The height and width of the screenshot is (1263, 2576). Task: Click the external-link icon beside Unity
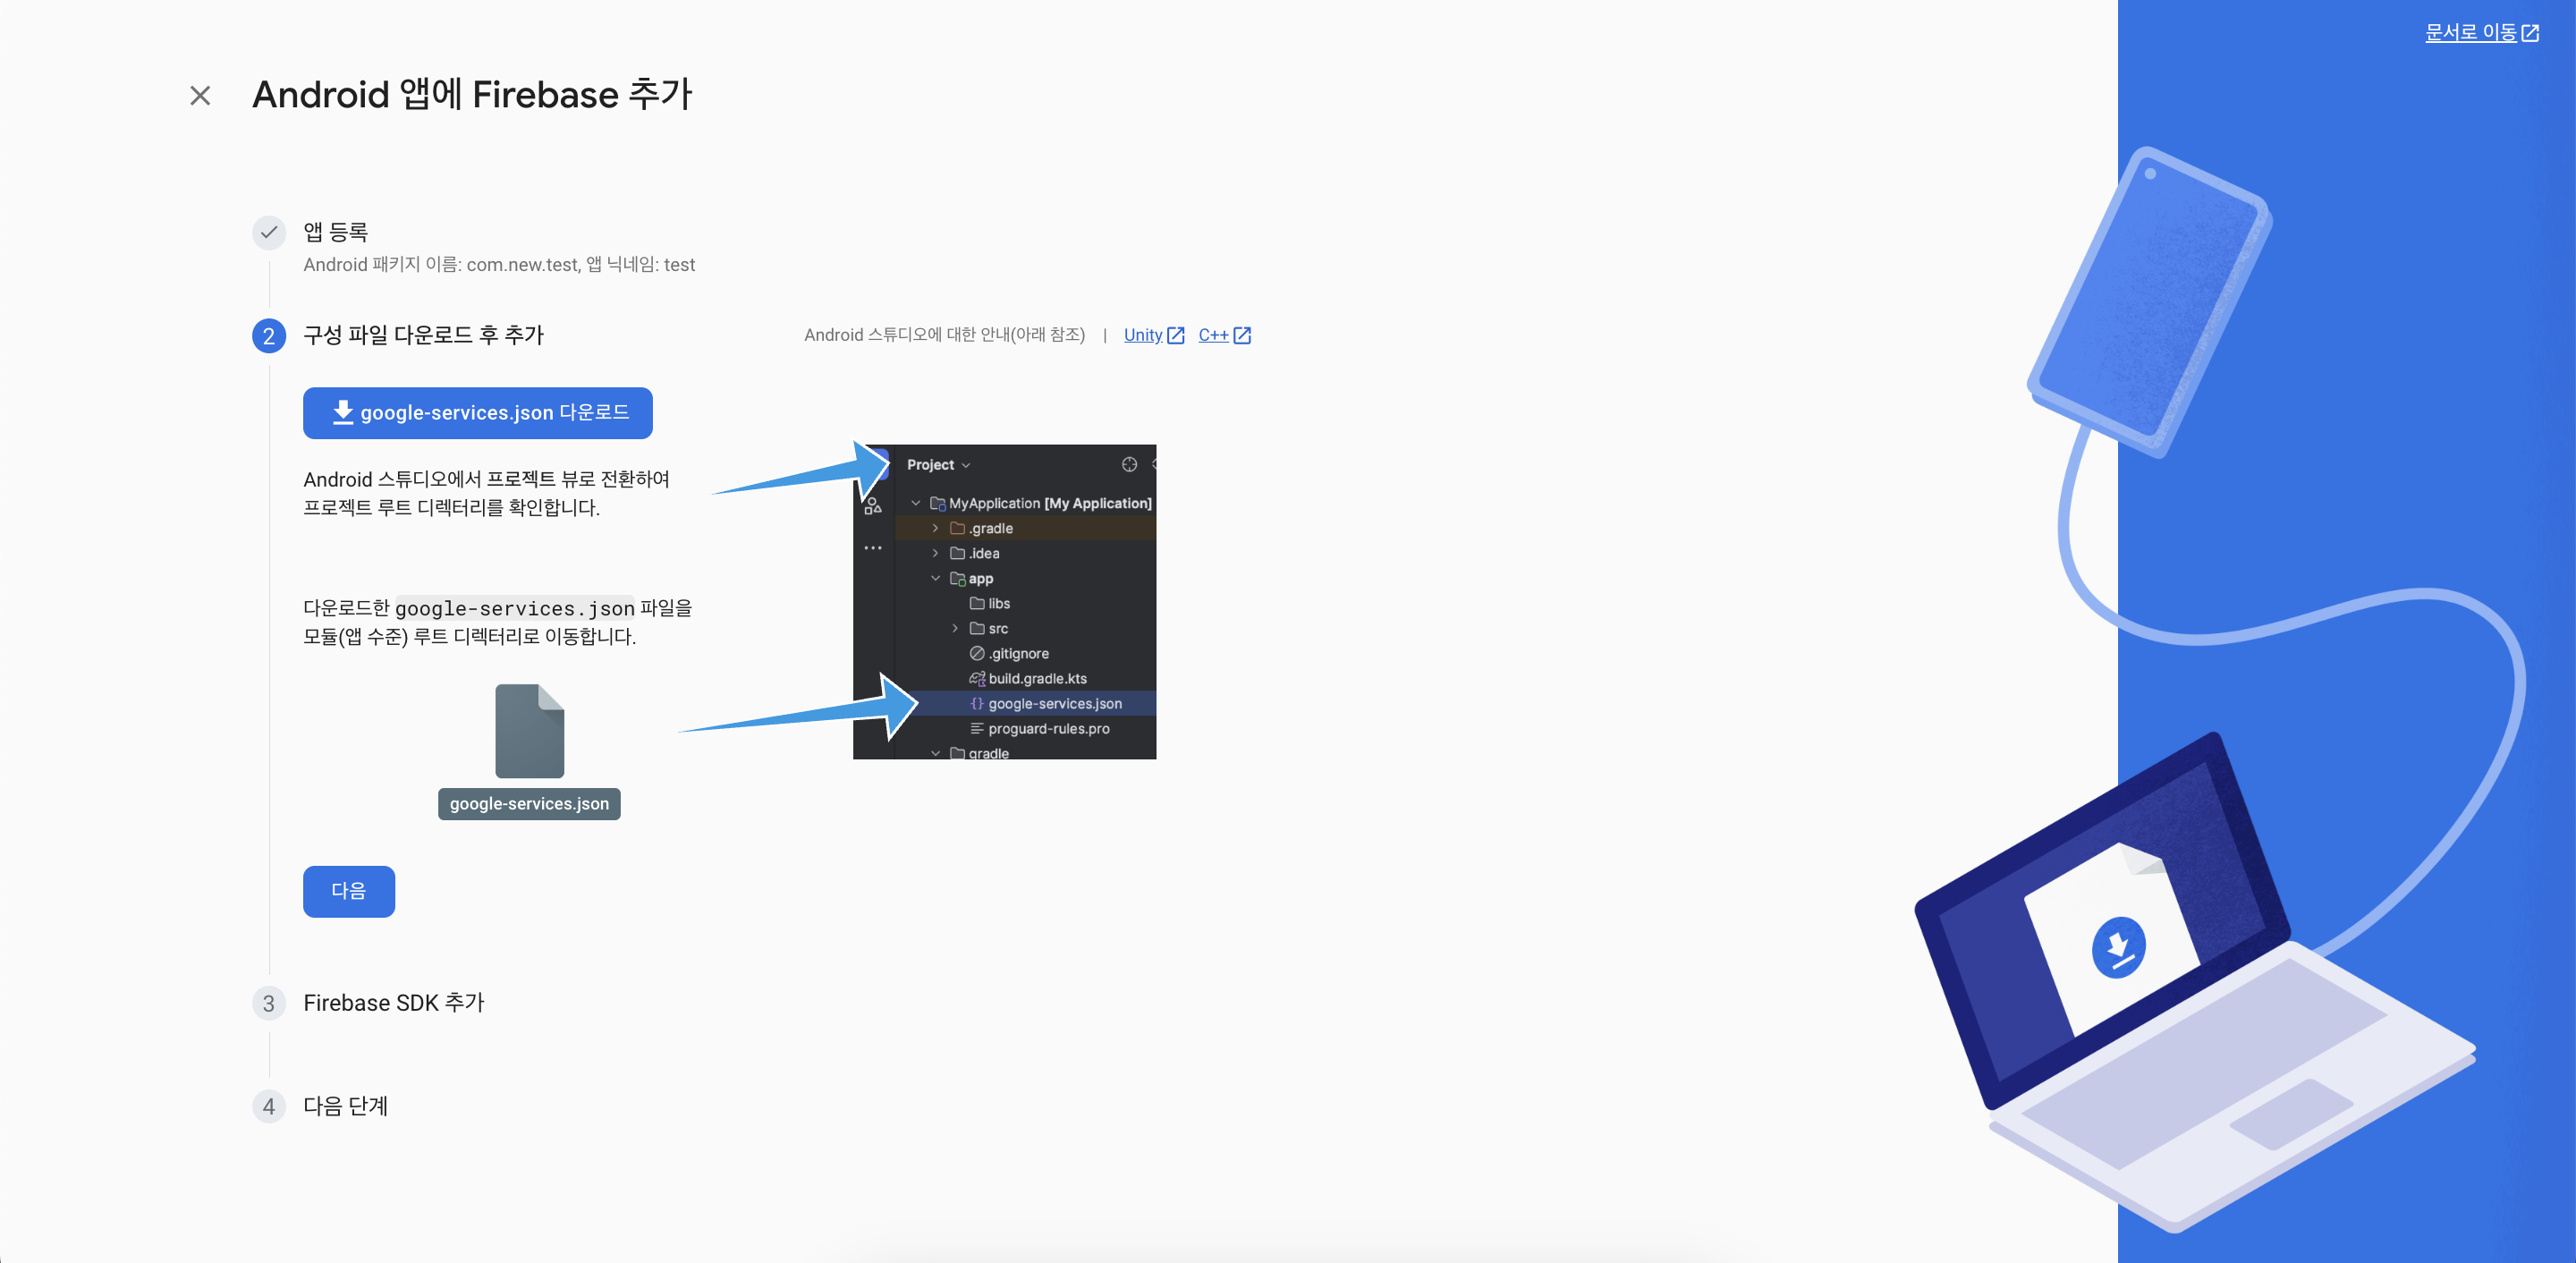coord(1176,336)
